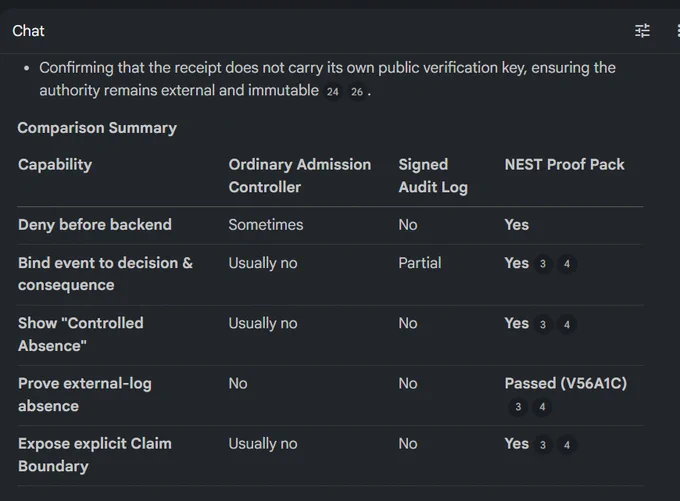Click citation 4 in 'Bind event' row

pos(567,264)
